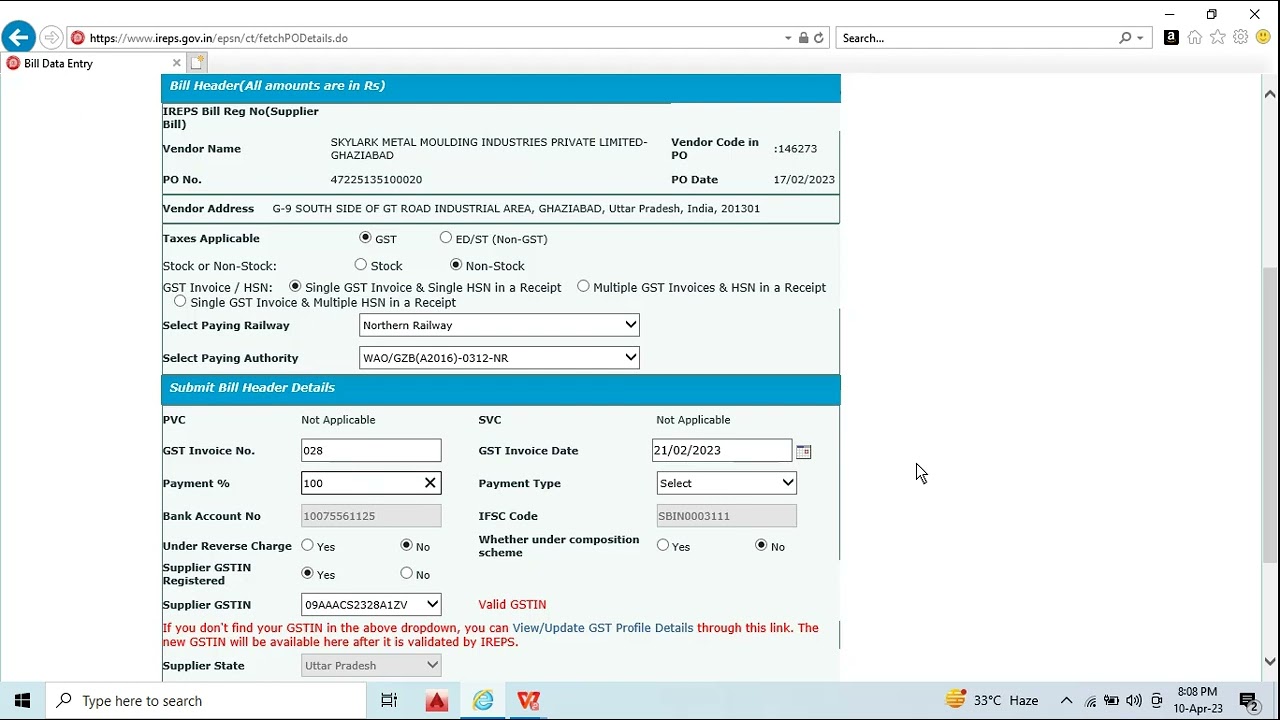Click GST Invoice No. input field
Screen dimensions: 1280x720
coord(371,450)
